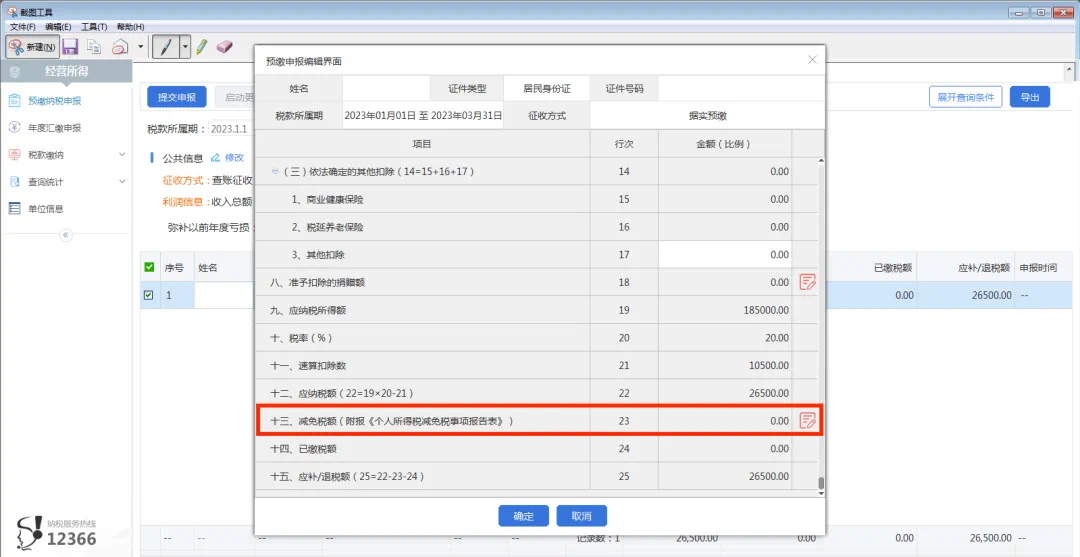
Task: Select the Pen tool
Action: pos(165,47)
